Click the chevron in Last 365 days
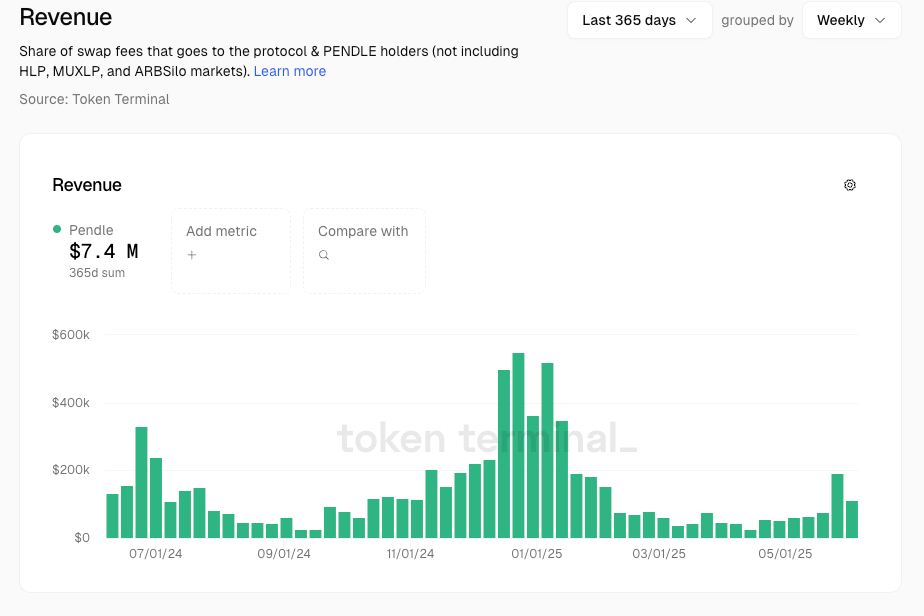924x616 pixels. 691,20
